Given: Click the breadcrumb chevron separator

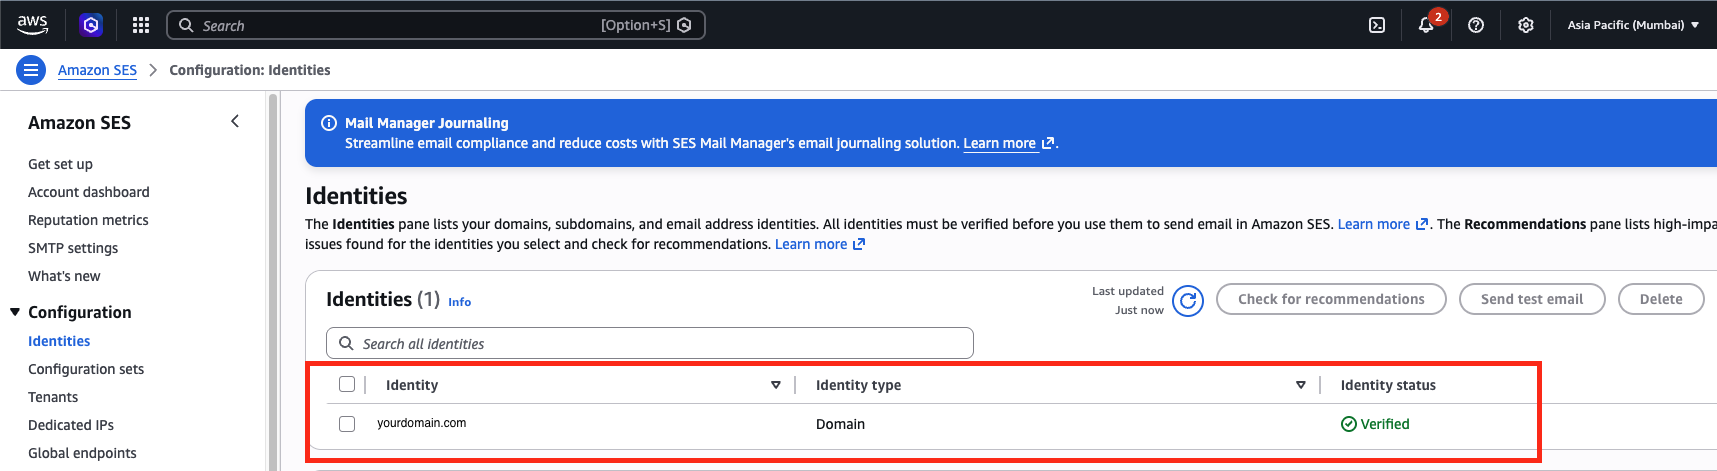Looking at the screenshot, I should pos(153,70).
